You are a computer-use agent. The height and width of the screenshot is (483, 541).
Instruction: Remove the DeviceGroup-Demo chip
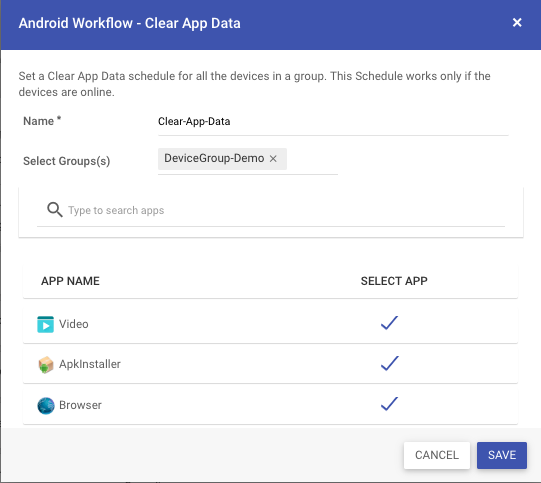pos(273,159)
